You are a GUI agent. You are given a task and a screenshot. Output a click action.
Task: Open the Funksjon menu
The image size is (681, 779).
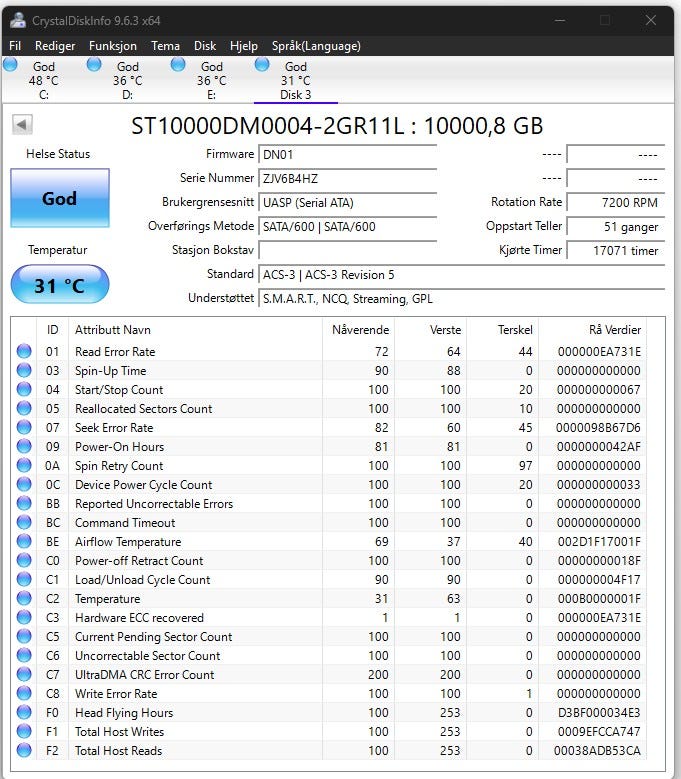pos(112,46)
